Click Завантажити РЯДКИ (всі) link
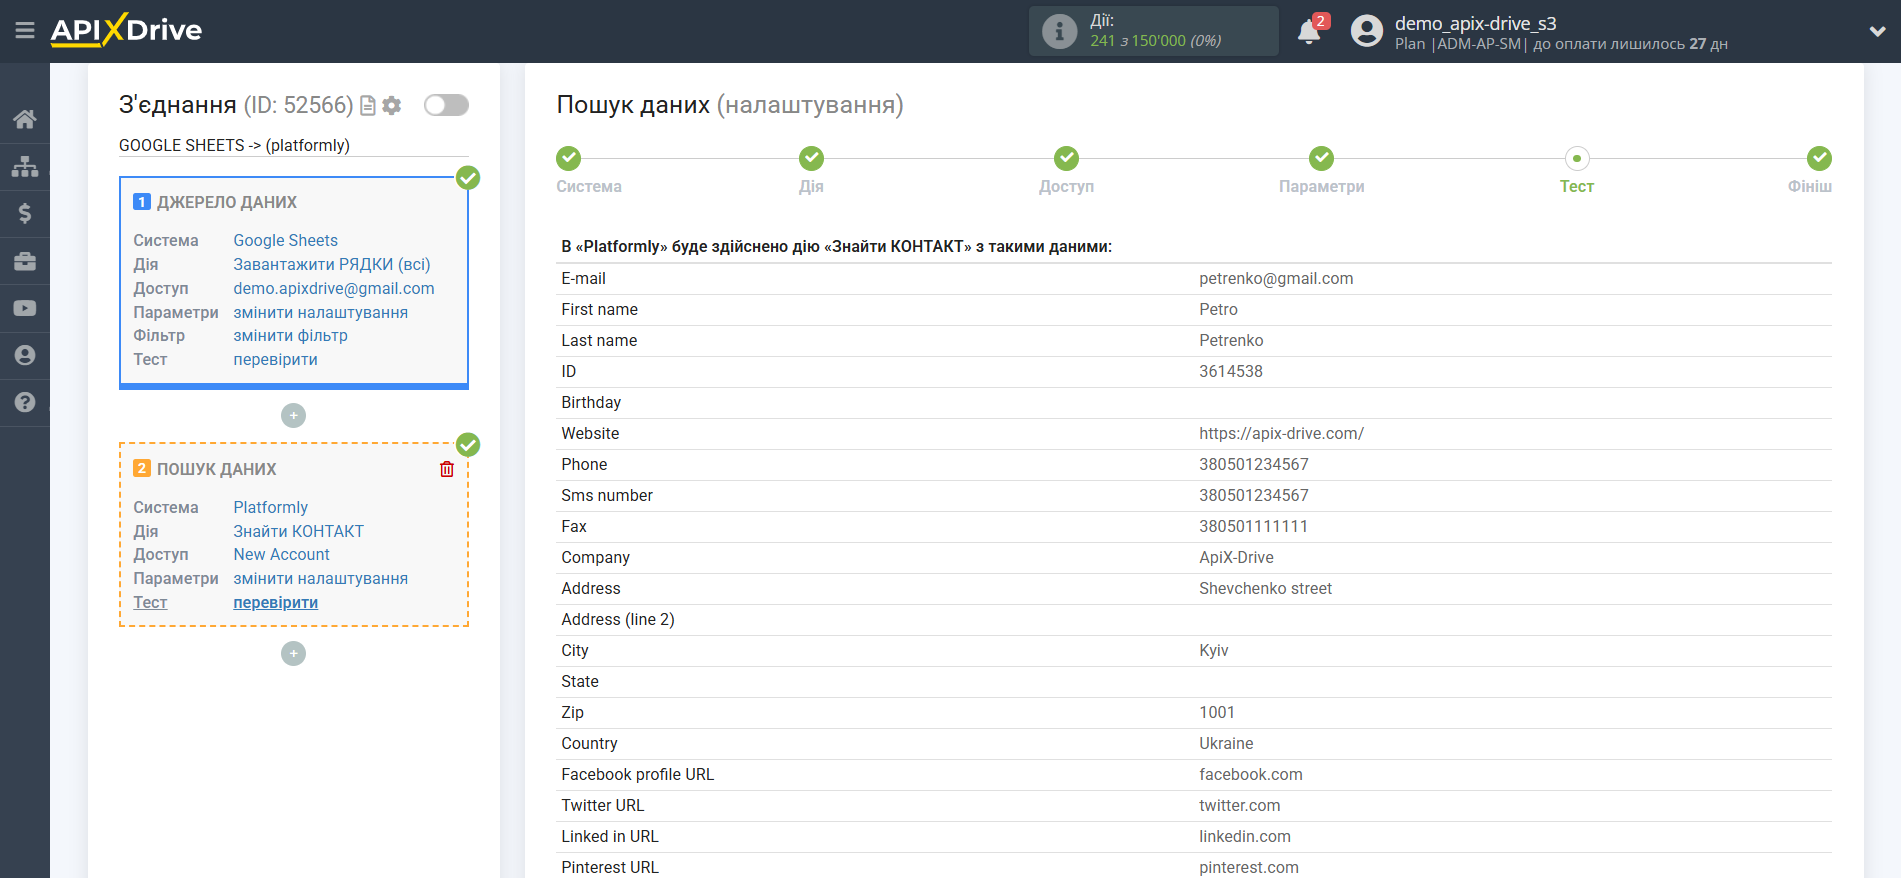This screenshot has width=1901, height=878. pos(331,264)
